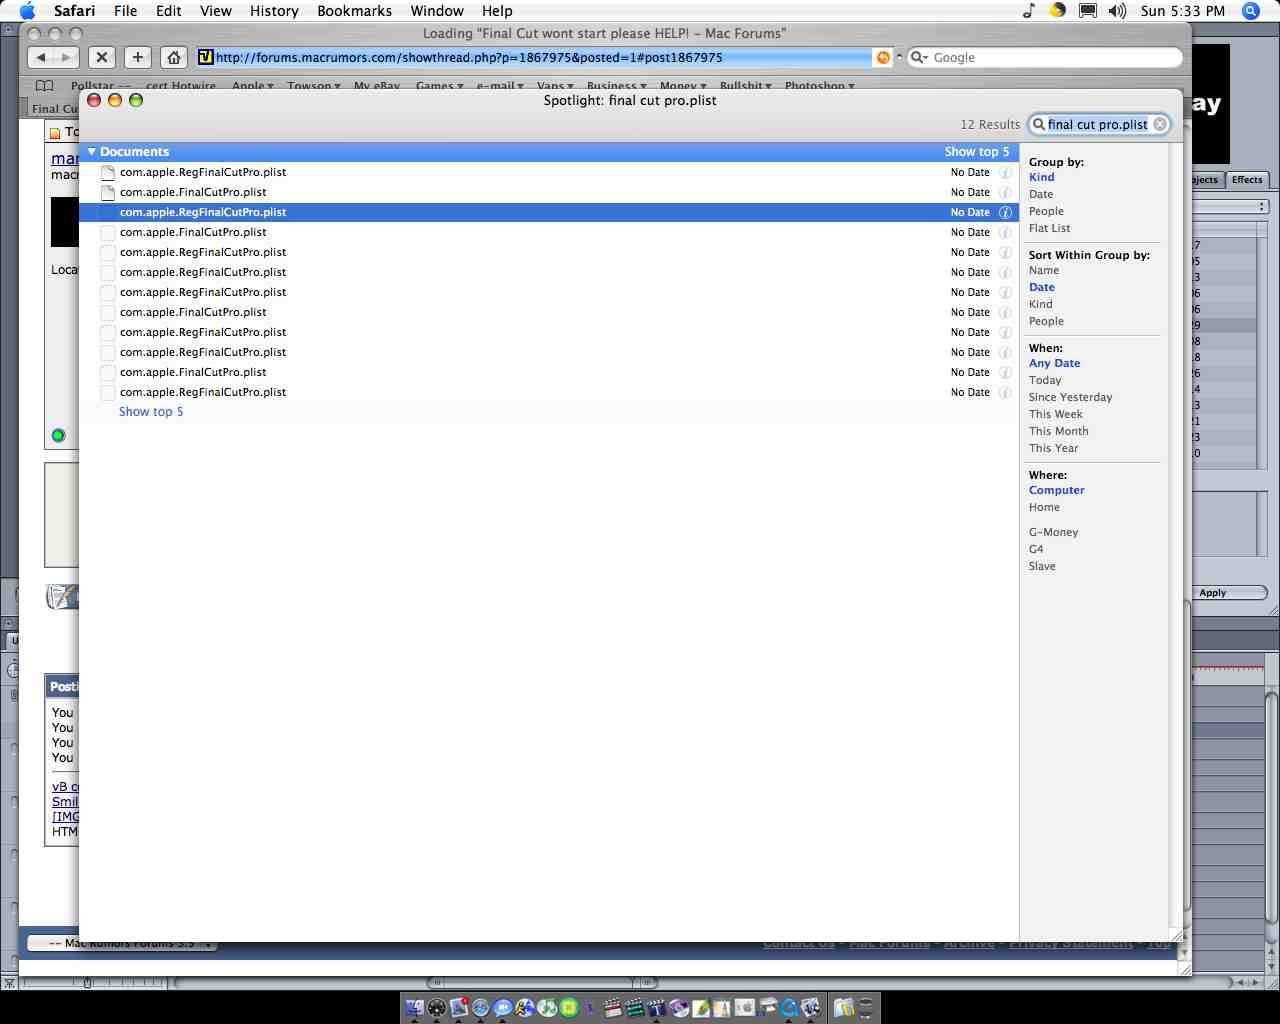Viewport: 1280px width, 1024px height.
Task: Open the Apple menu
Action: pyautogui.click(x=27, y=11)
